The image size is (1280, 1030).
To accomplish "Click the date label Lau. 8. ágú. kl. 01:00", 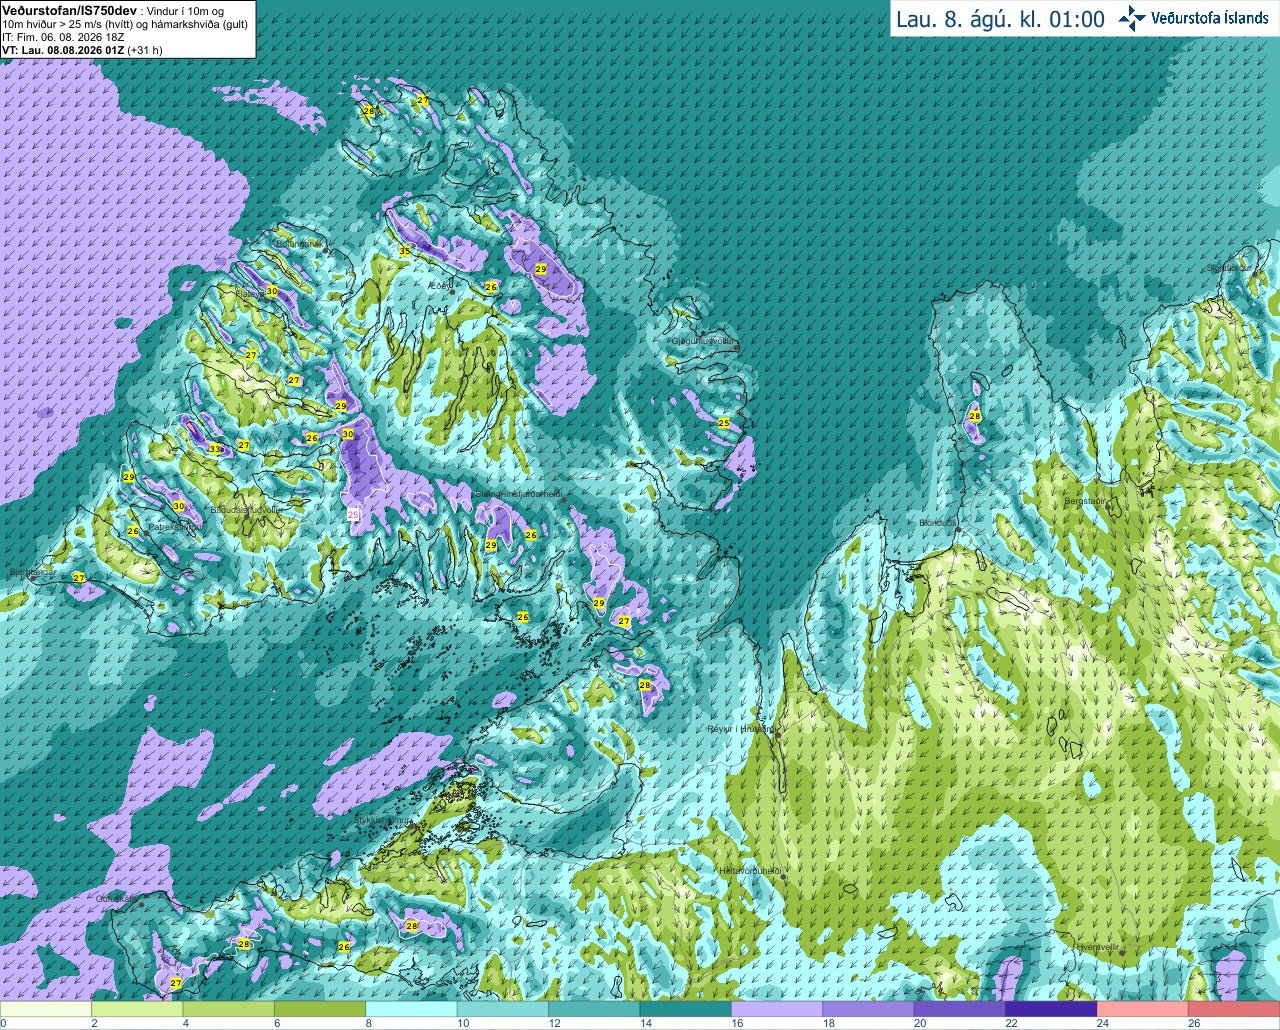I will coord(1000,18).
